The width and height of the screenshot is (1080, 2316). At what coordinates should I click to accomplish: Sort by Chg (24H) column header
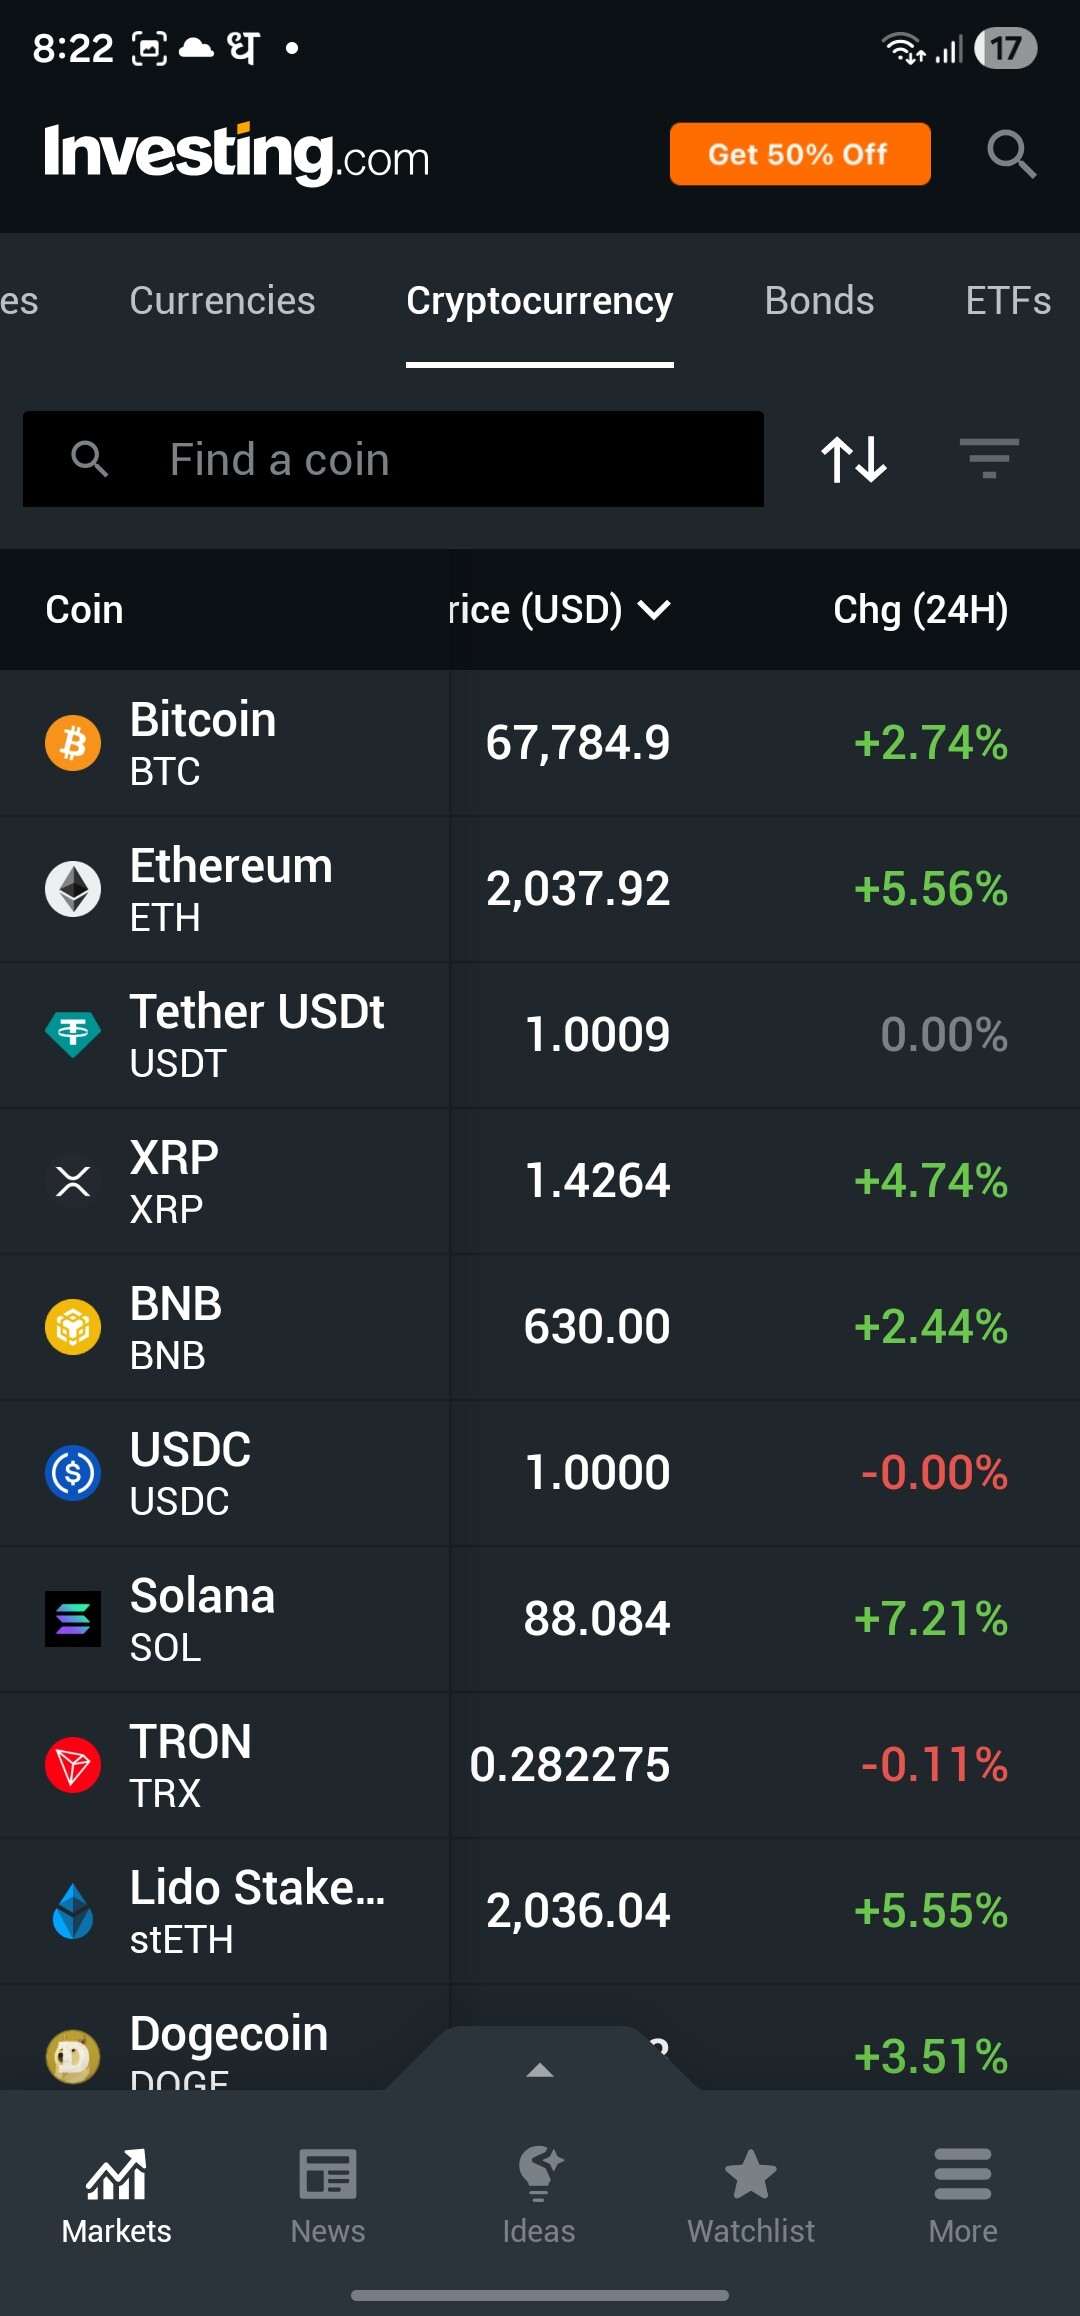pyautogui.click(x=920, y=609)
